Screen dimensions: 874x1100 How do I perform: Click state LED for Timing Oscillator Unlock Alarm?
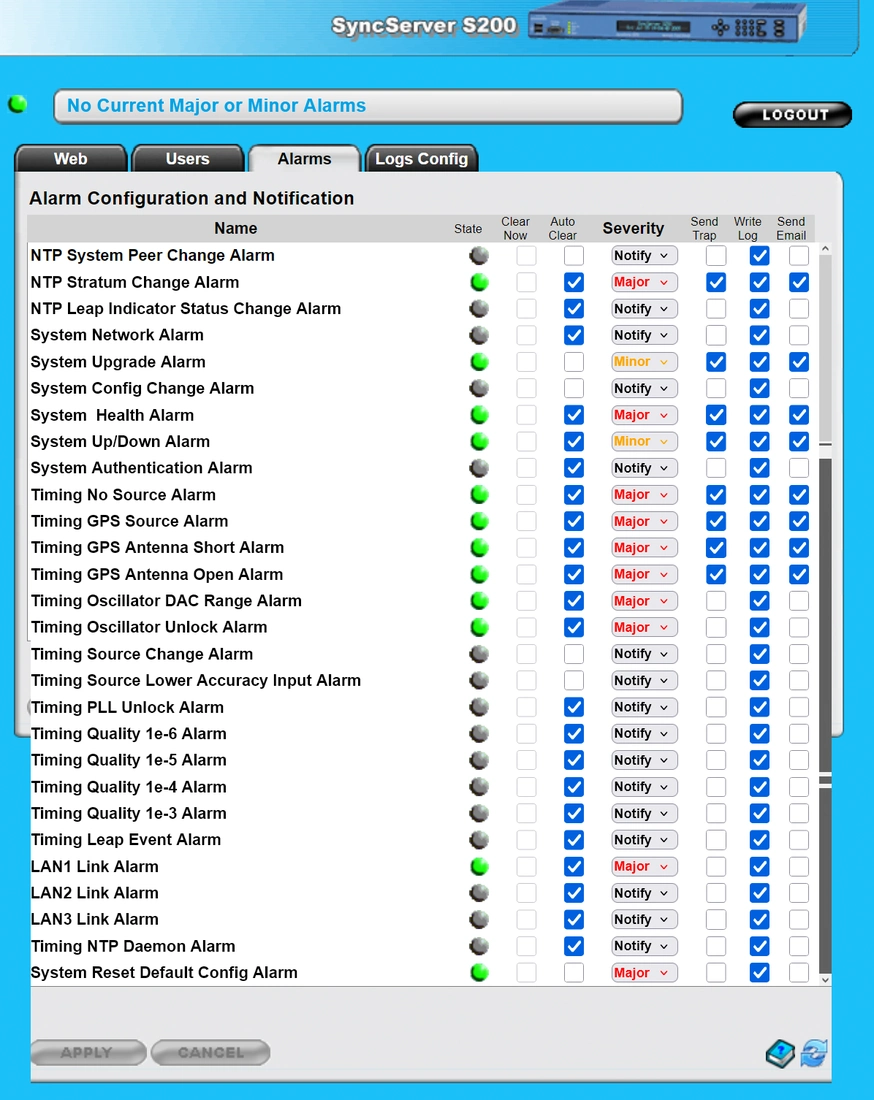pos(479,627)
